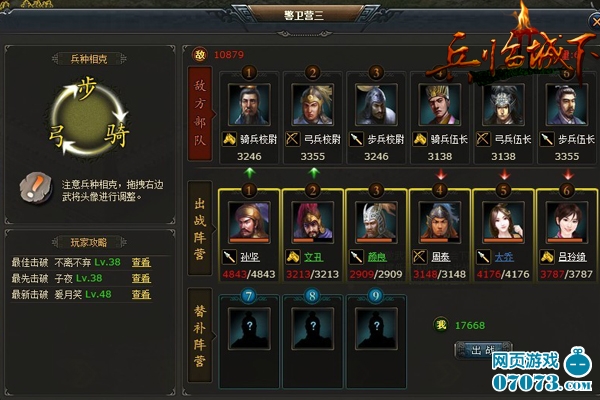Click empty substitute slot 9

[376, 329]
